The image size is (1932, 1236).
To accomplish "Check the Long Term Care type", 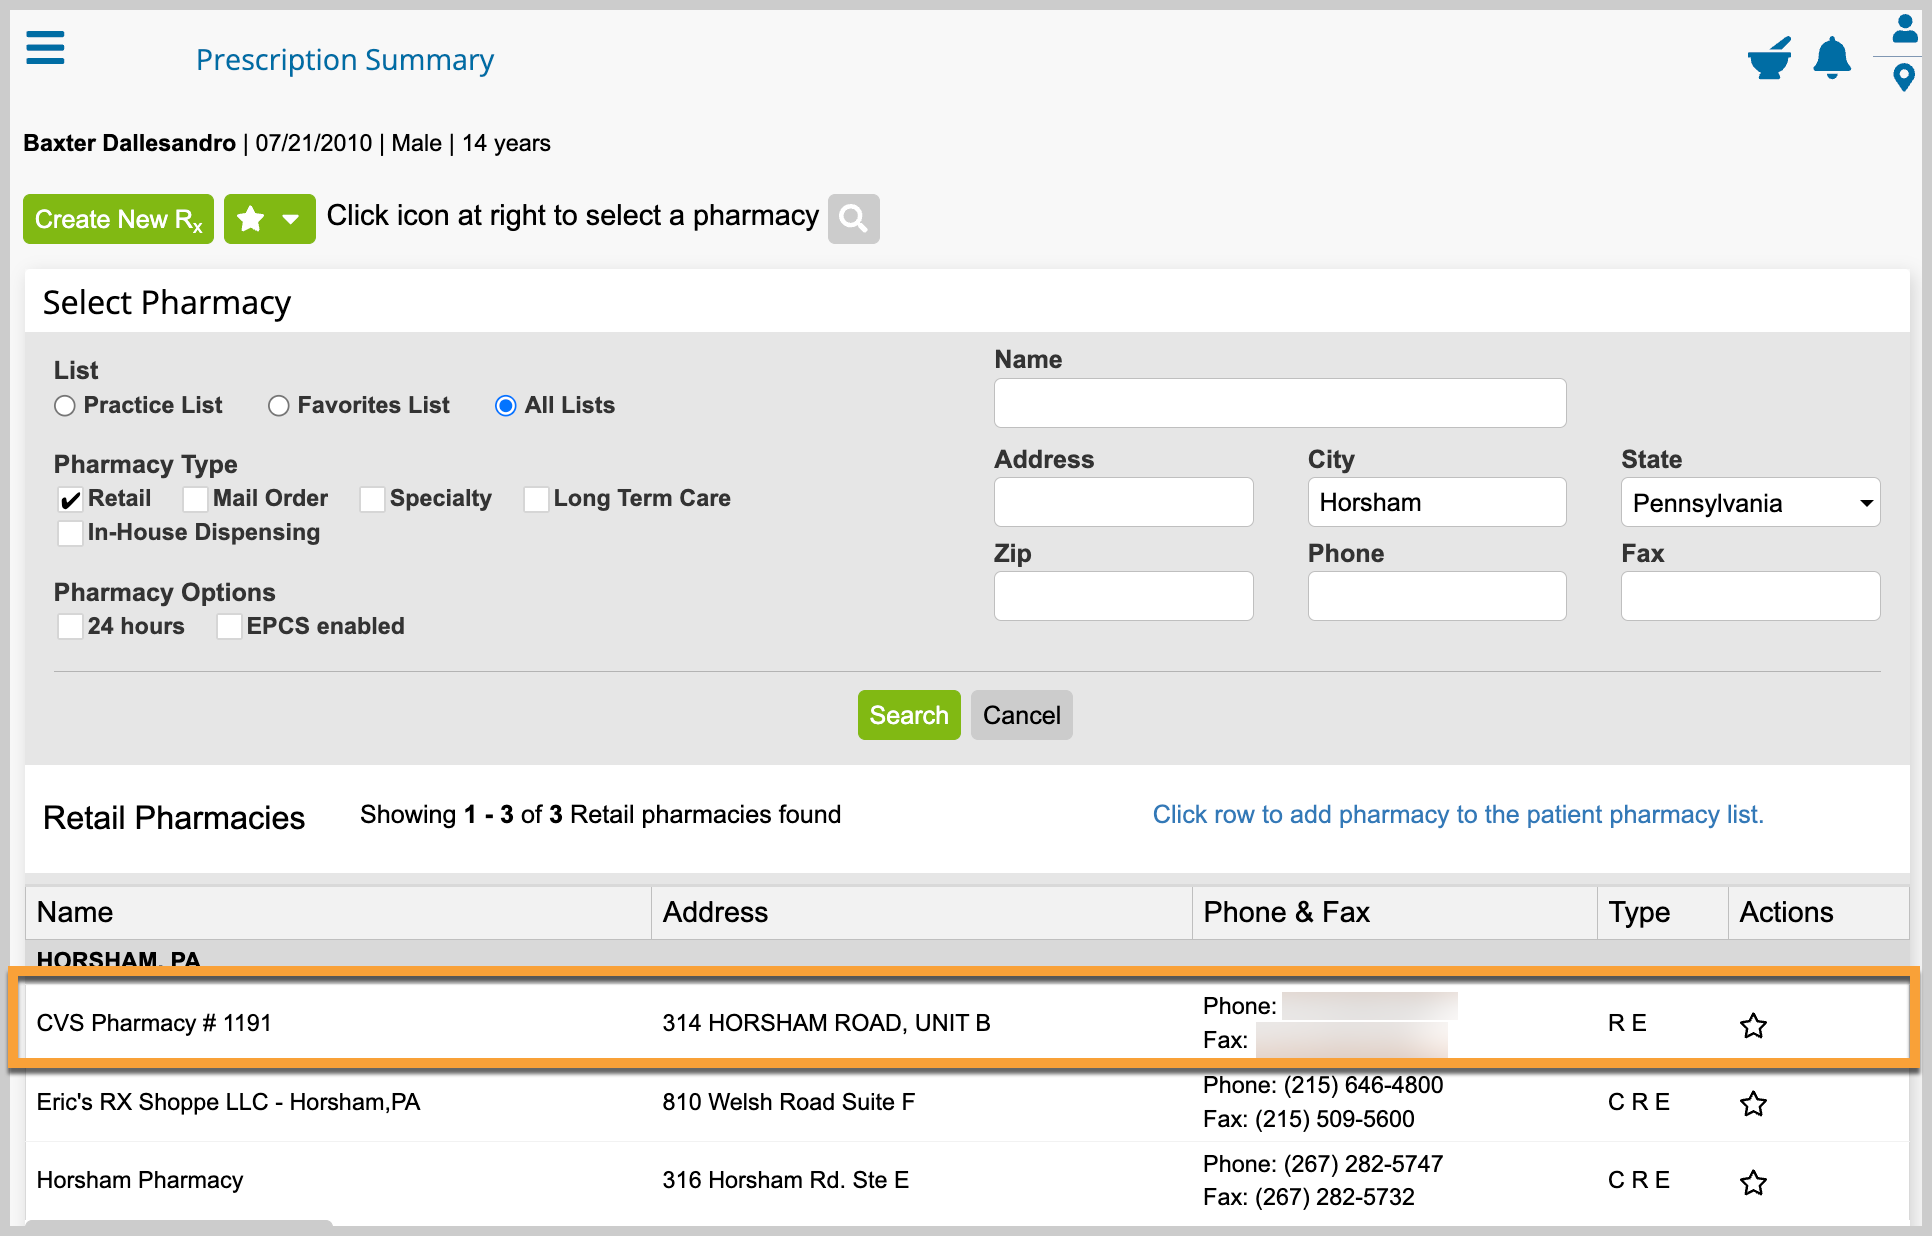I will pos(536,499).
